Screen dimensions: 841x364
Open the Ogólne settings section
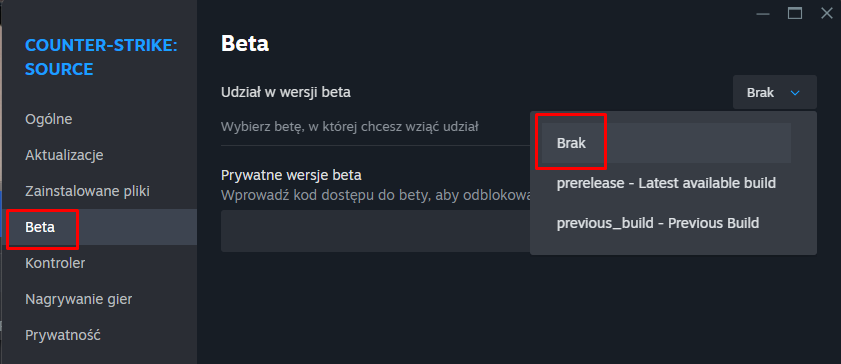(48, 119)
